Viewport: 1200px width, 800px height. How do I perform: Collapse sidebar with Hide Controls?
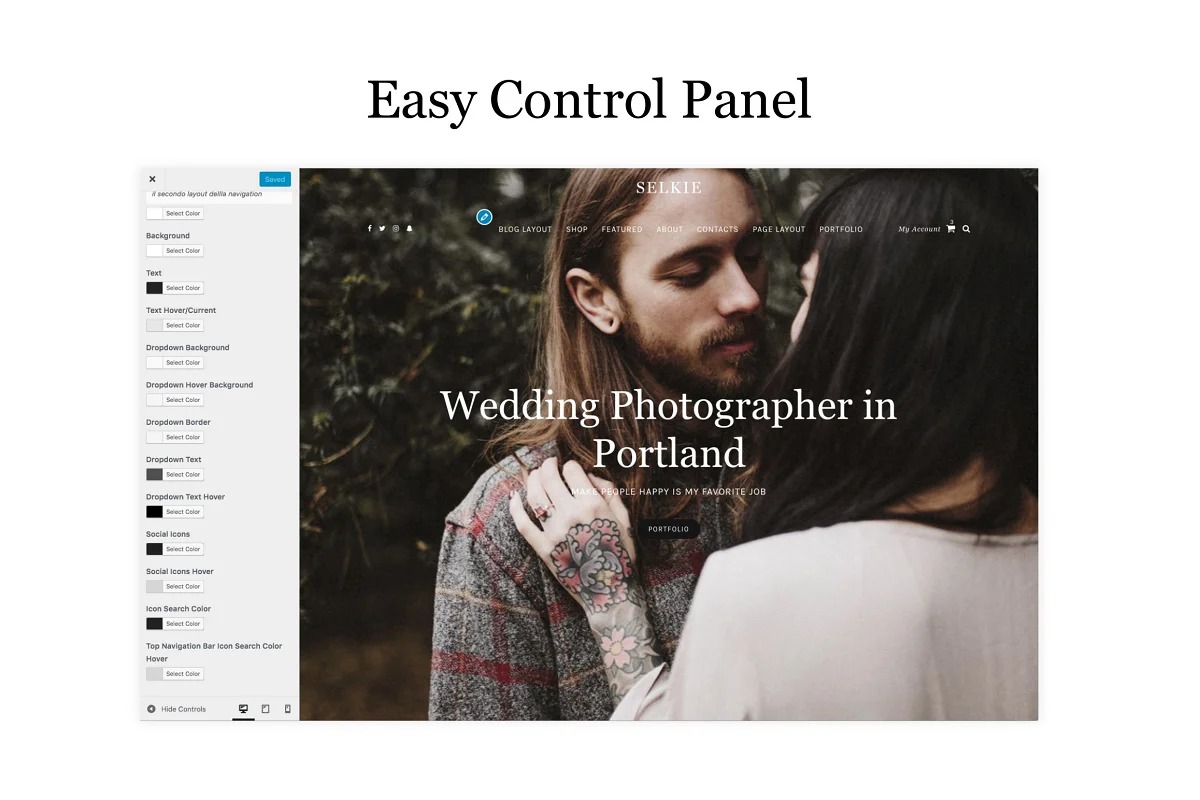176,709
